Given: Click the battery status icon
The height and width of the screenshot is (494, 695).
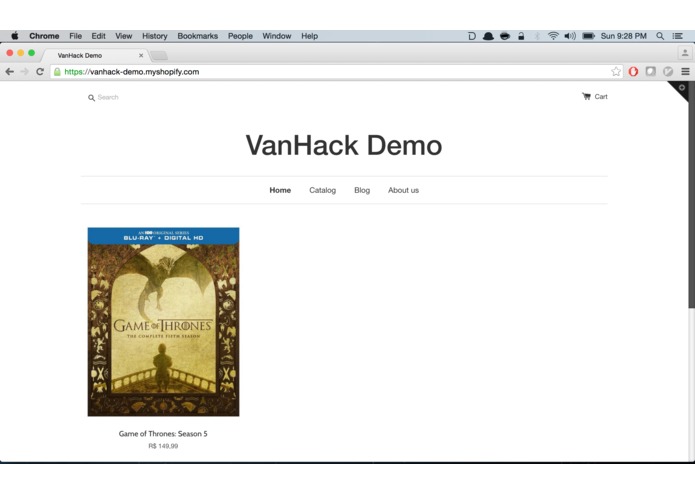Looking at the screenshot, I should coord(589,36).
